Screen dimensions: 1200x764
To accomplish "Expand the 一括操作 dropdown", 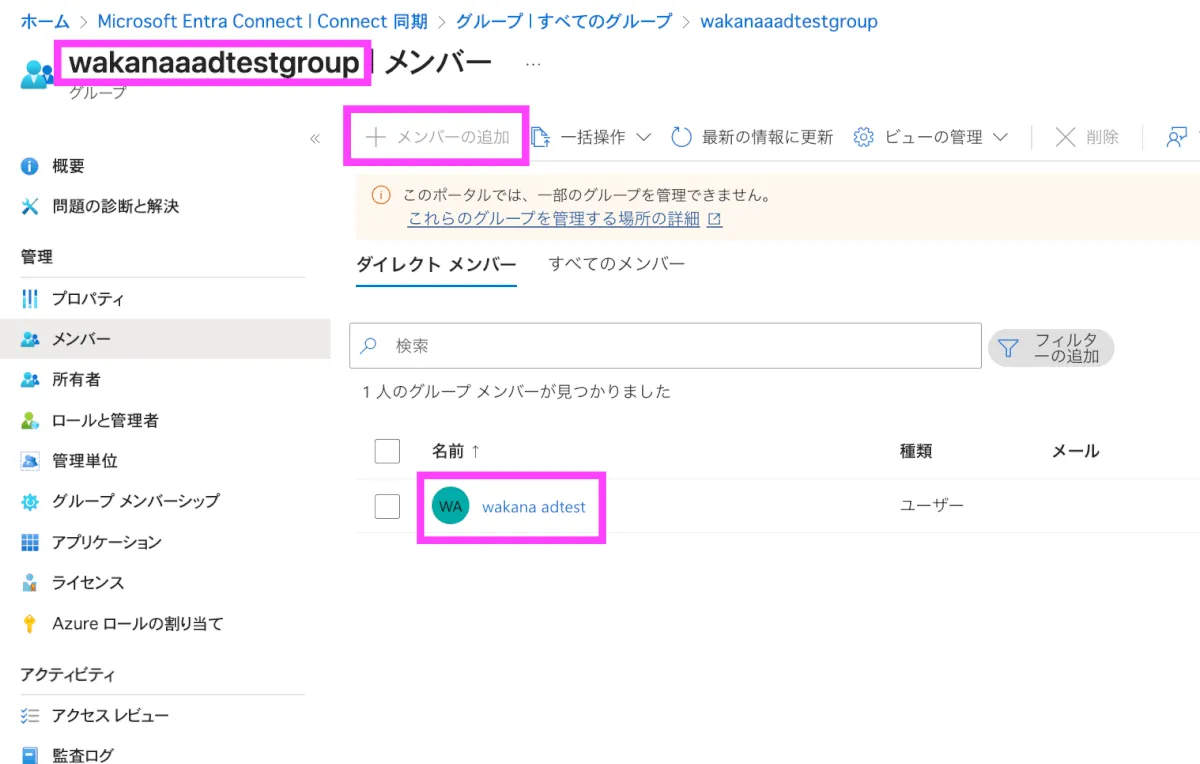I will coord(591,137).
